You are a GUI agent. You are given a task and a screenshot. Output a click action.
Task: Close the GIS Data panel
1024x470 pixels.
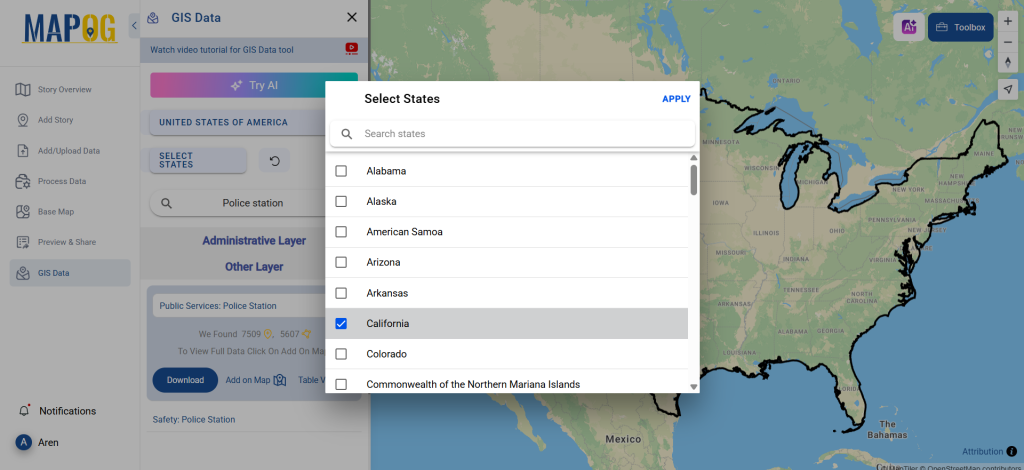tap(351, 17)
